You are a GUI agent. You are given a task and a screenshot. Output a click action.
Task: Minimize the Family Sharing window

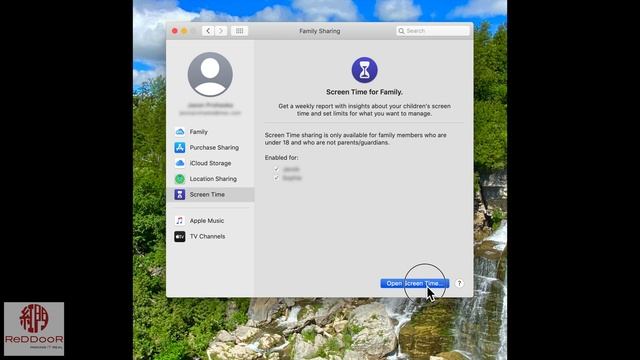(x=184, y=31)
